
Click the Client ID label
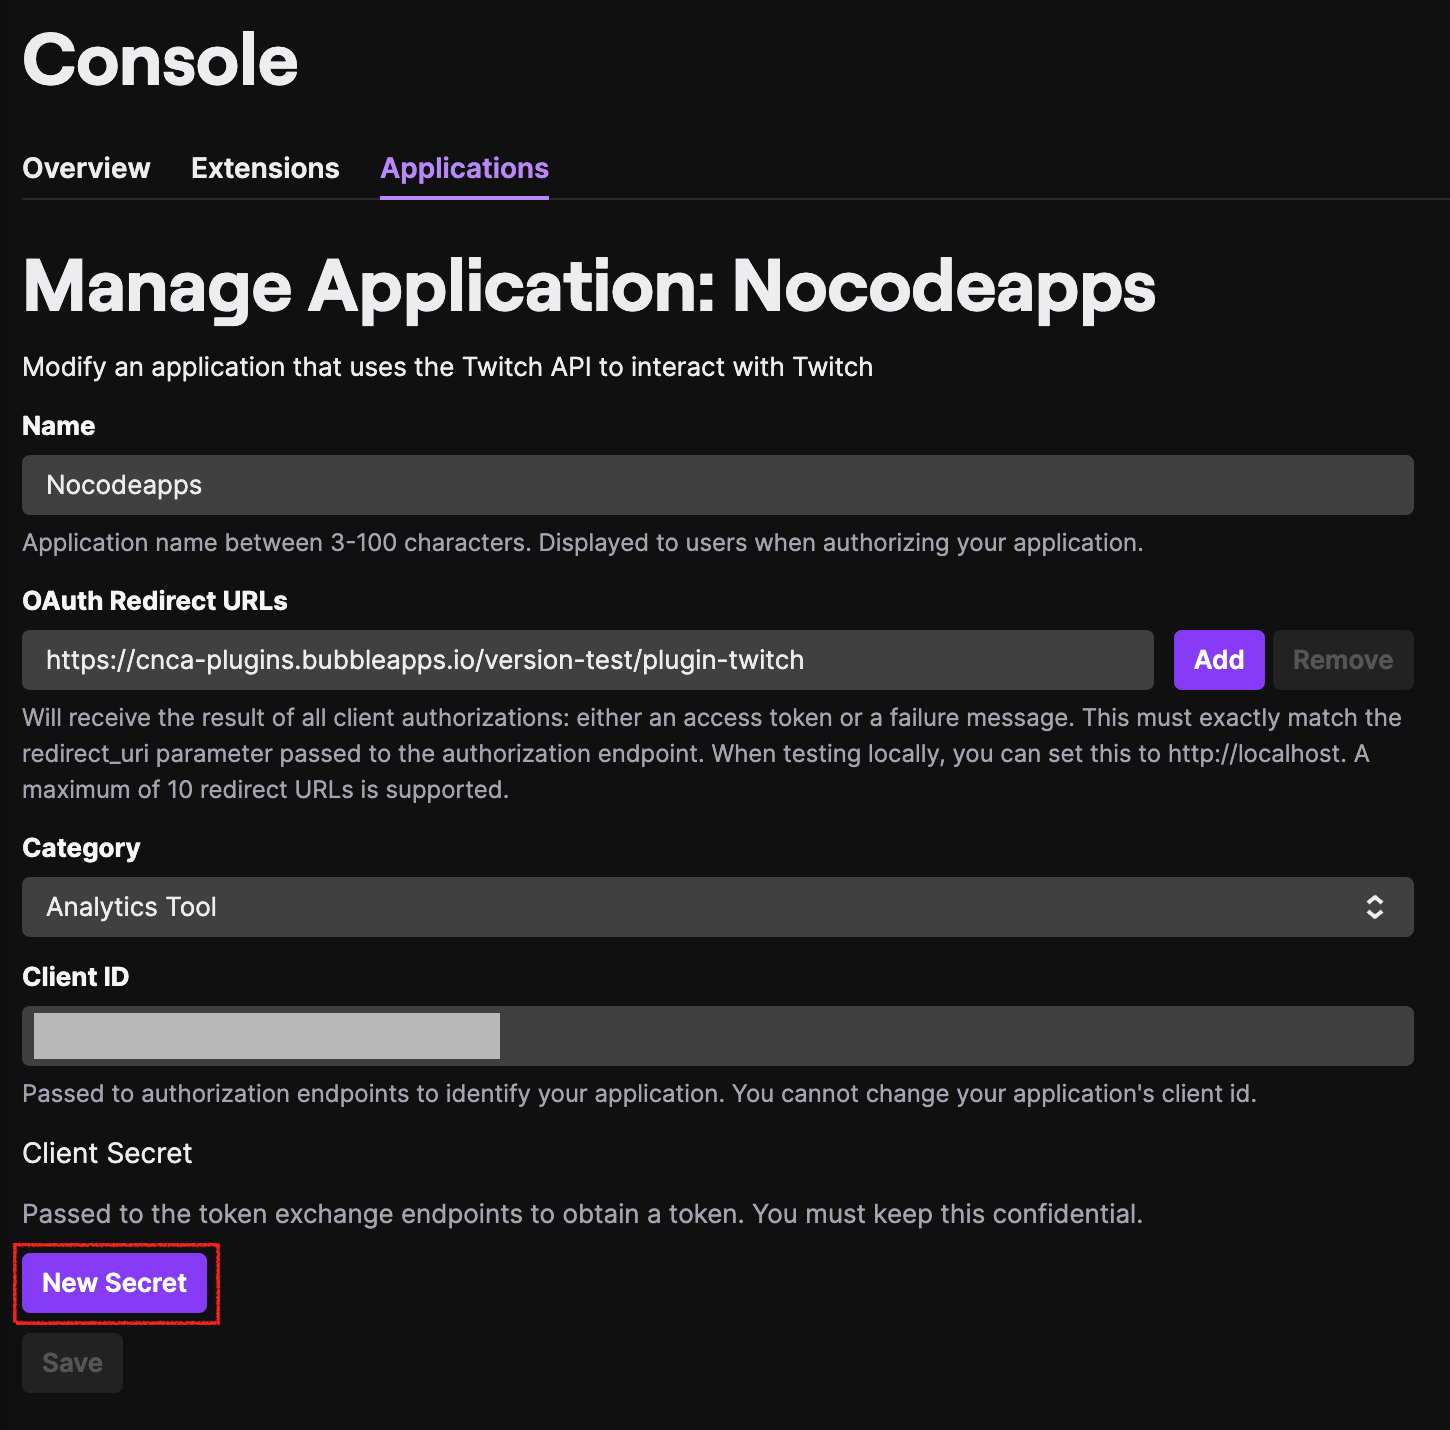pyautogui.click(x=76, y=977)
